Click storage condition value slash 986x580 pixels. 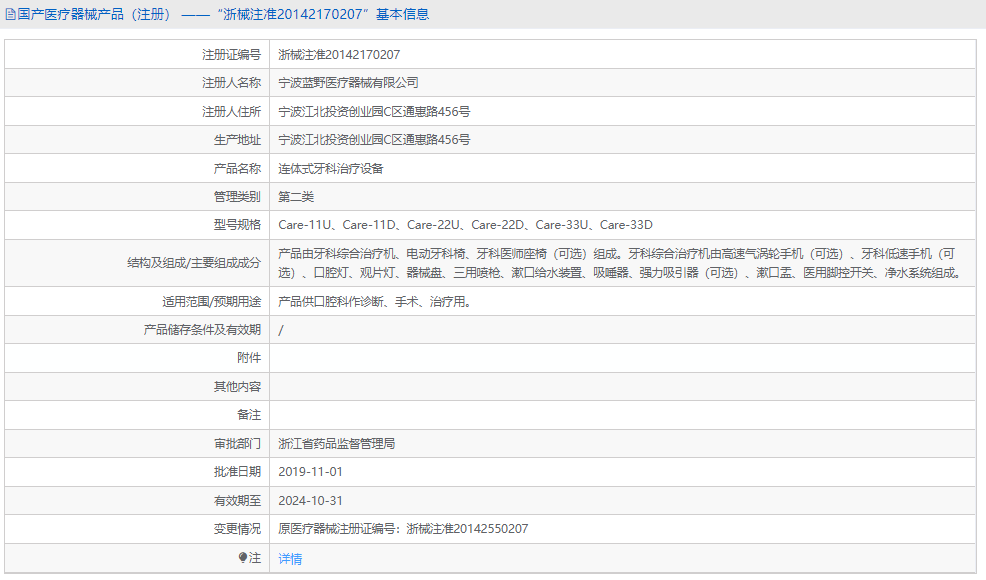click(280, 330)
